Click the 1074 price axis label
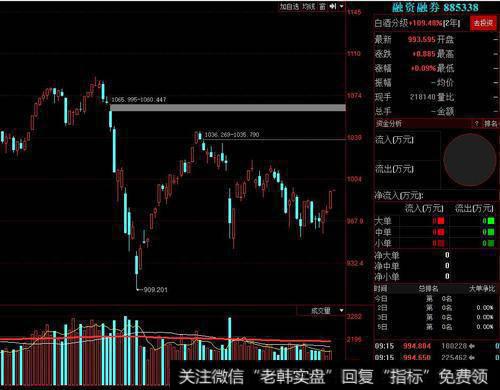Screen dimensions: 500x390 coord(354,96)
